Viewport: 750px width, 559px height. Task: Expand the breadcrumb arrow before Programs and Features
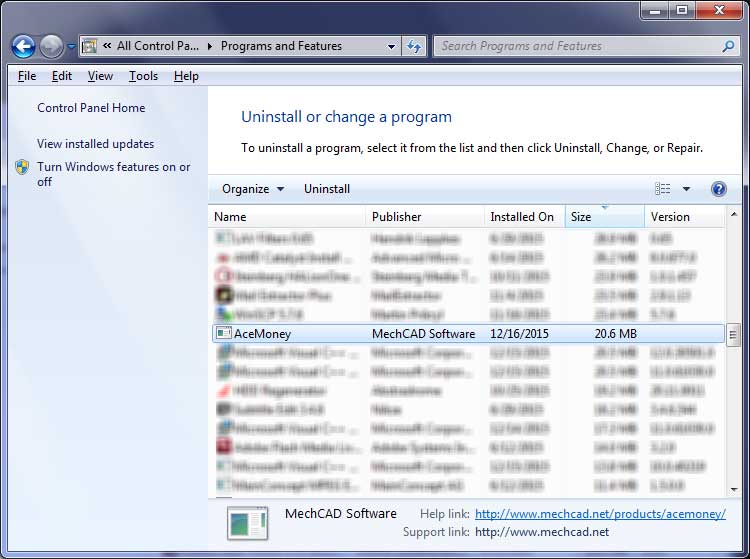[x=210, y=46]
